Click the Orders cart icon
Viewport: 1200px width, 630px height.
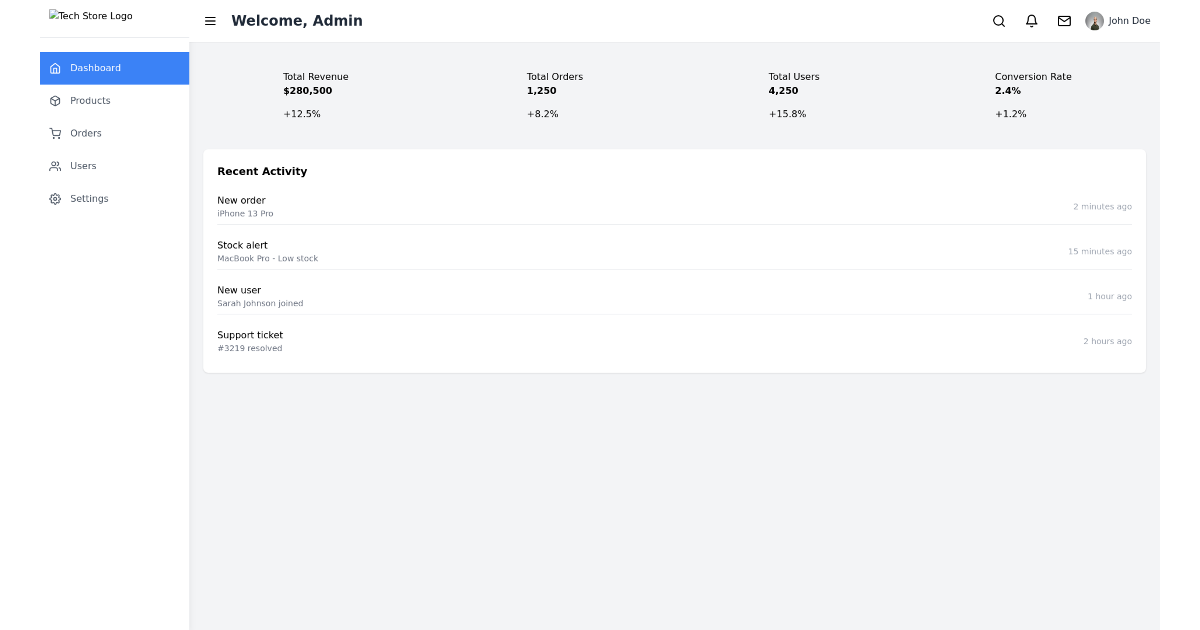click(x=55, y=134)
